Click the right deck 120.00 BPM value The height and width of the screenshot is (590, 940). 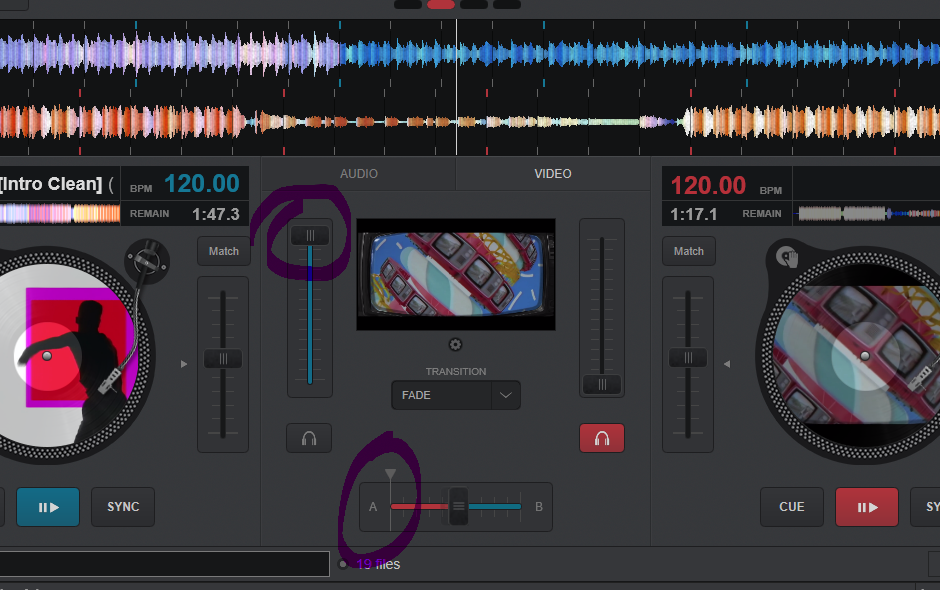click(x=708, y=185)
